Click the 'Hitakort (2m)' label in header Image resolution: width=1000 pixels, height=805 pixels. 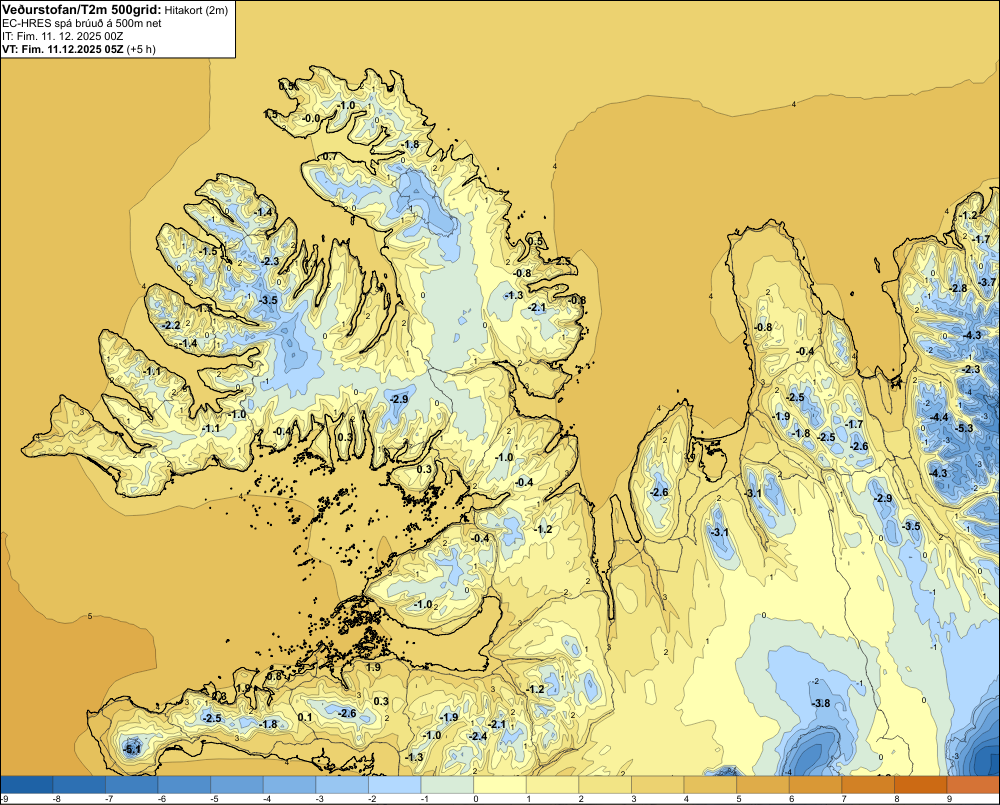click(196, 10)
